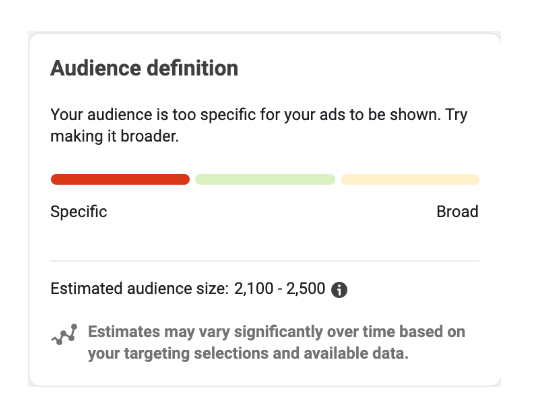Click "your targeting selections and available data." line
Viewport: 541px width, 405px height.
click(x=248, y=354)
